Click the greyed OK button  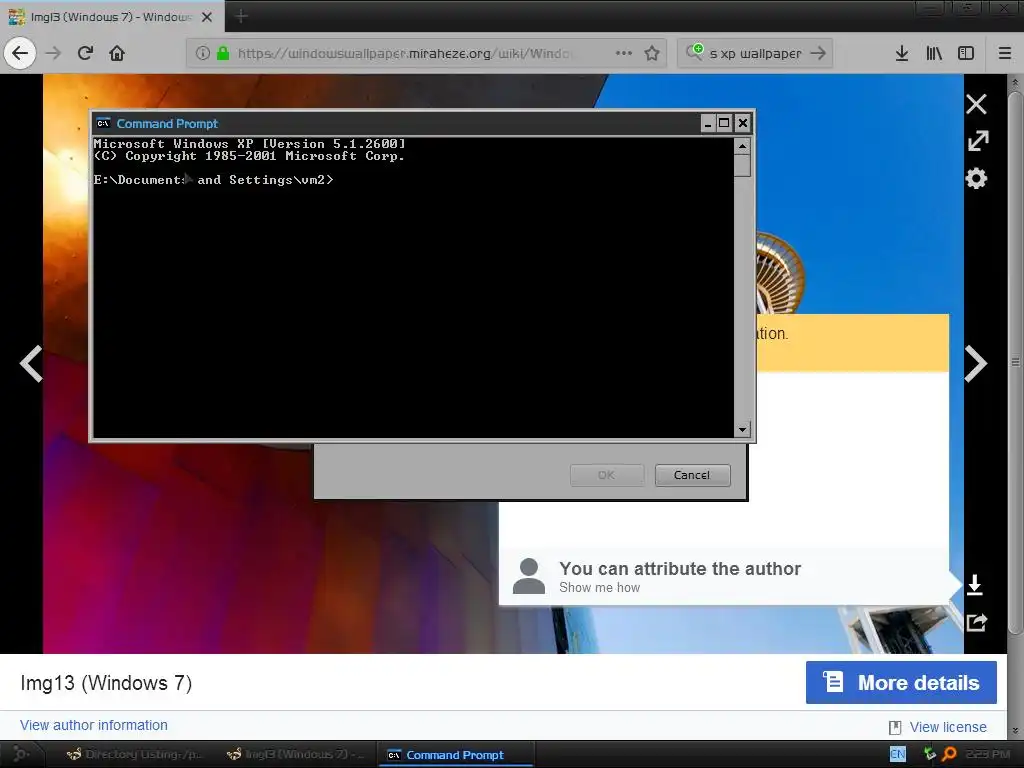tap(607, 475)
